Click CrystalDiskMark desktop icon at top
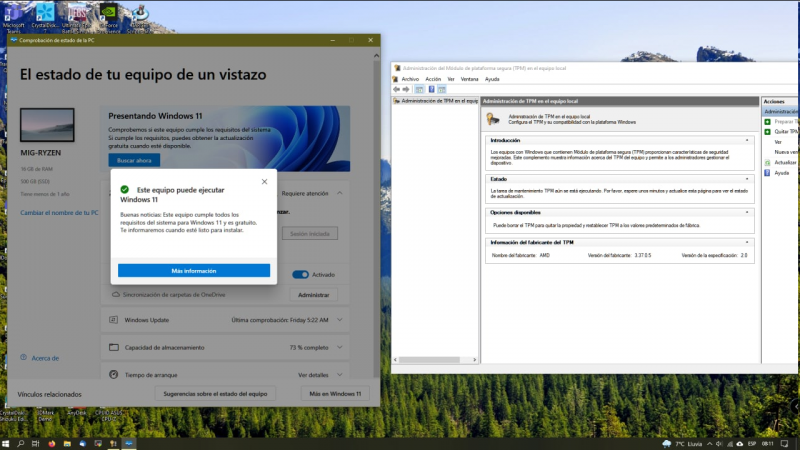This screenshot has height=450, width=800. [x=45, y=17]
